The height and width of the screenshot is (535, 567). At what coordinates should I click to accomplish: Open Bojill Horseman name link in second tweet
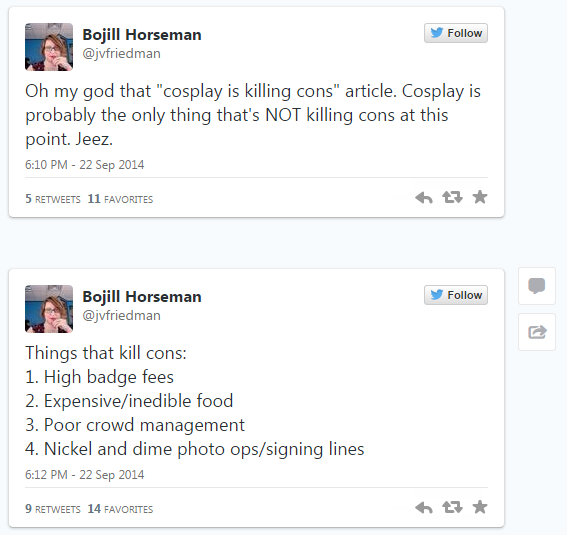142,297
